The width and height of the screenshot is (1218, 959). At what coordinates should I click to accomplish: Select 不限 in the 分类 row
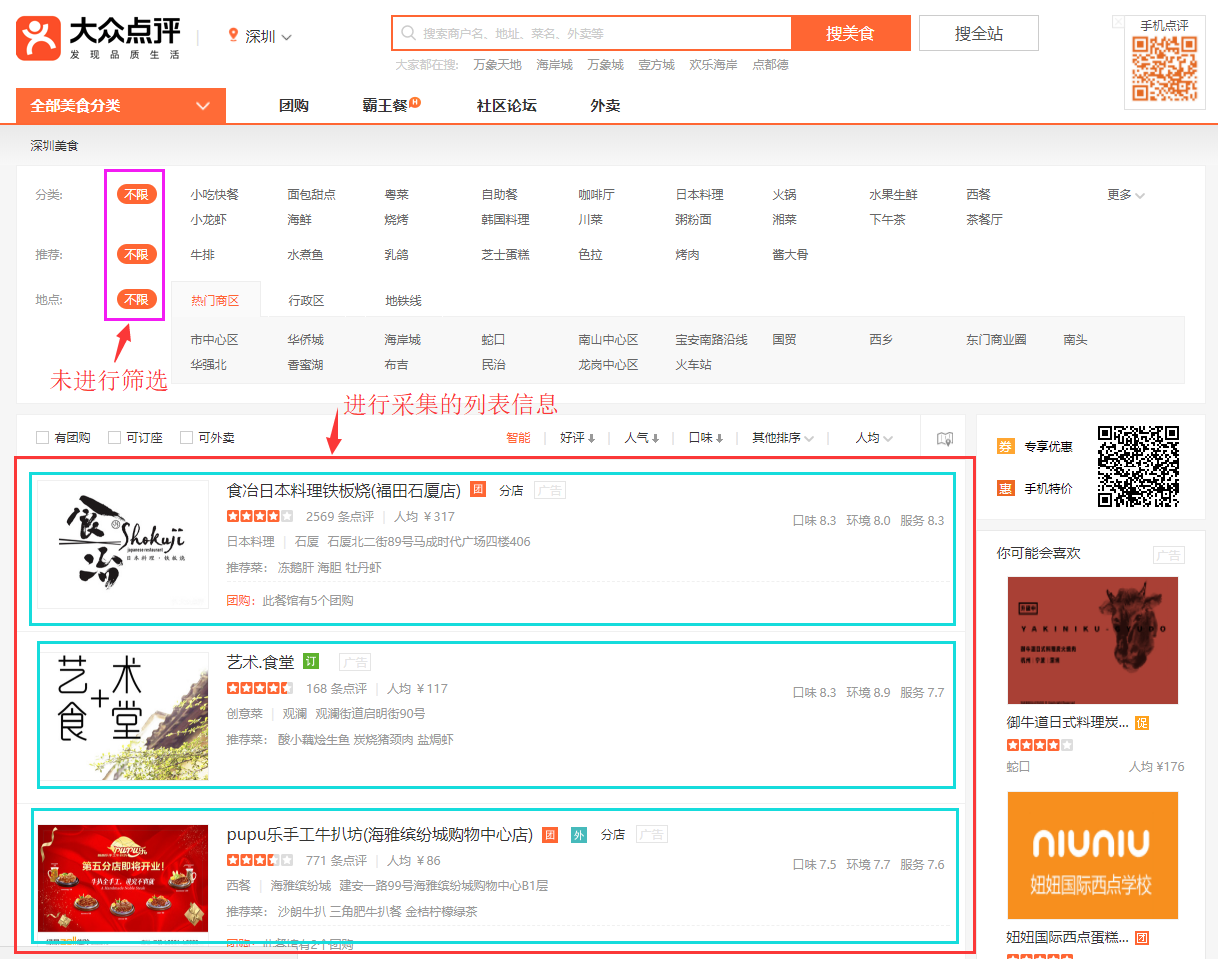[136, 194]
